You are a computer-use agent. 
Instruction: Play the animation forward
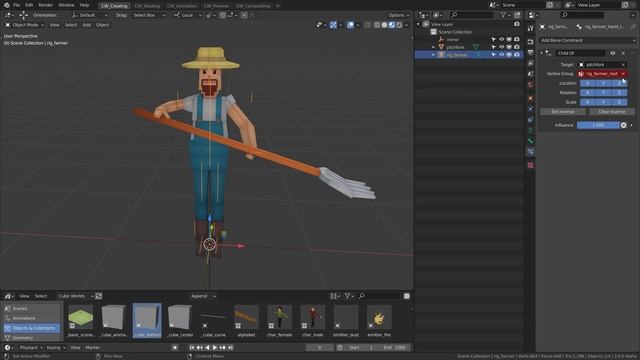[215, 348]
